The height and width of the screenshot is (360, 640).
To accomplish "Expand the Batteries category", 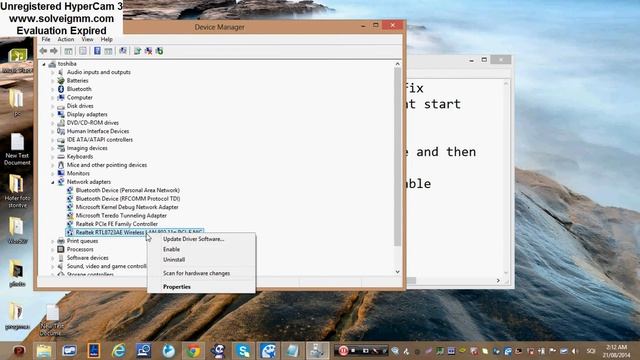I will coord(53,81).
